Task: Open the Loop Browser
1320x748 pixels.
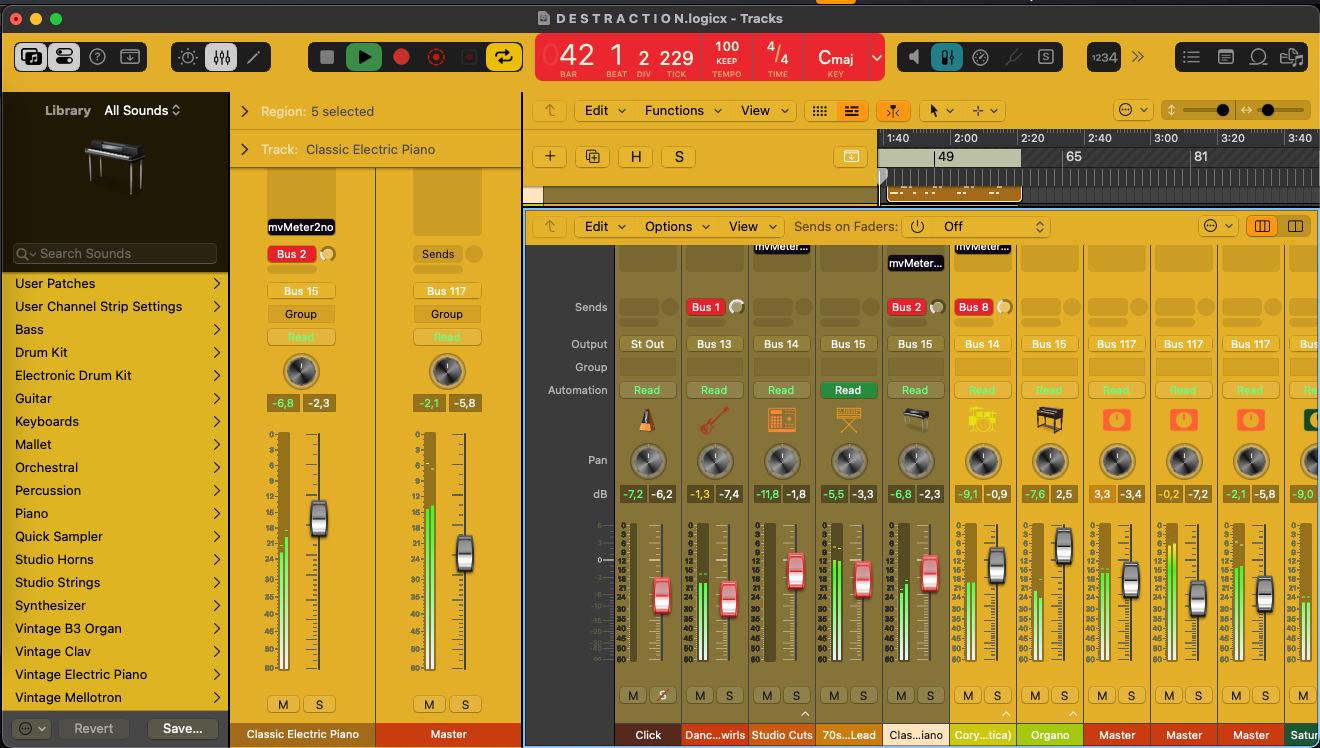Action: tap(1259, 57)
